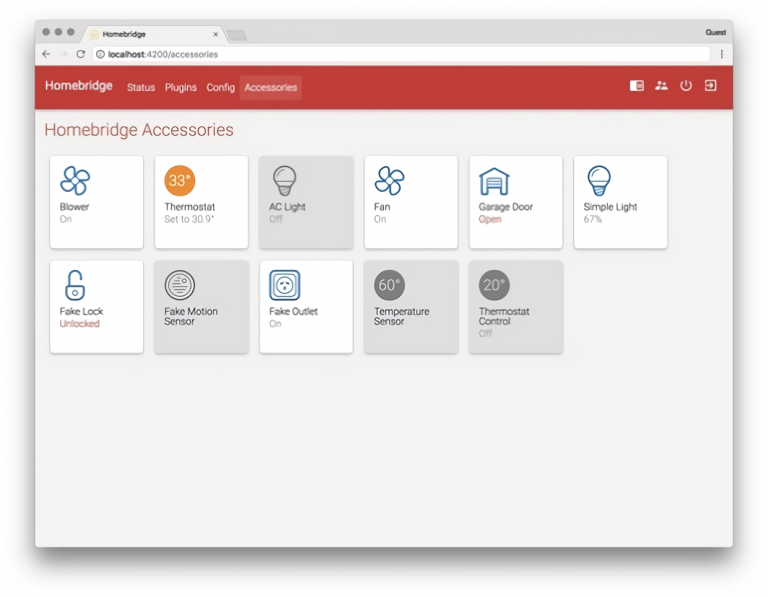Open the users management icon
This screenshot has width=768, height=597.
tap(661, 86)
